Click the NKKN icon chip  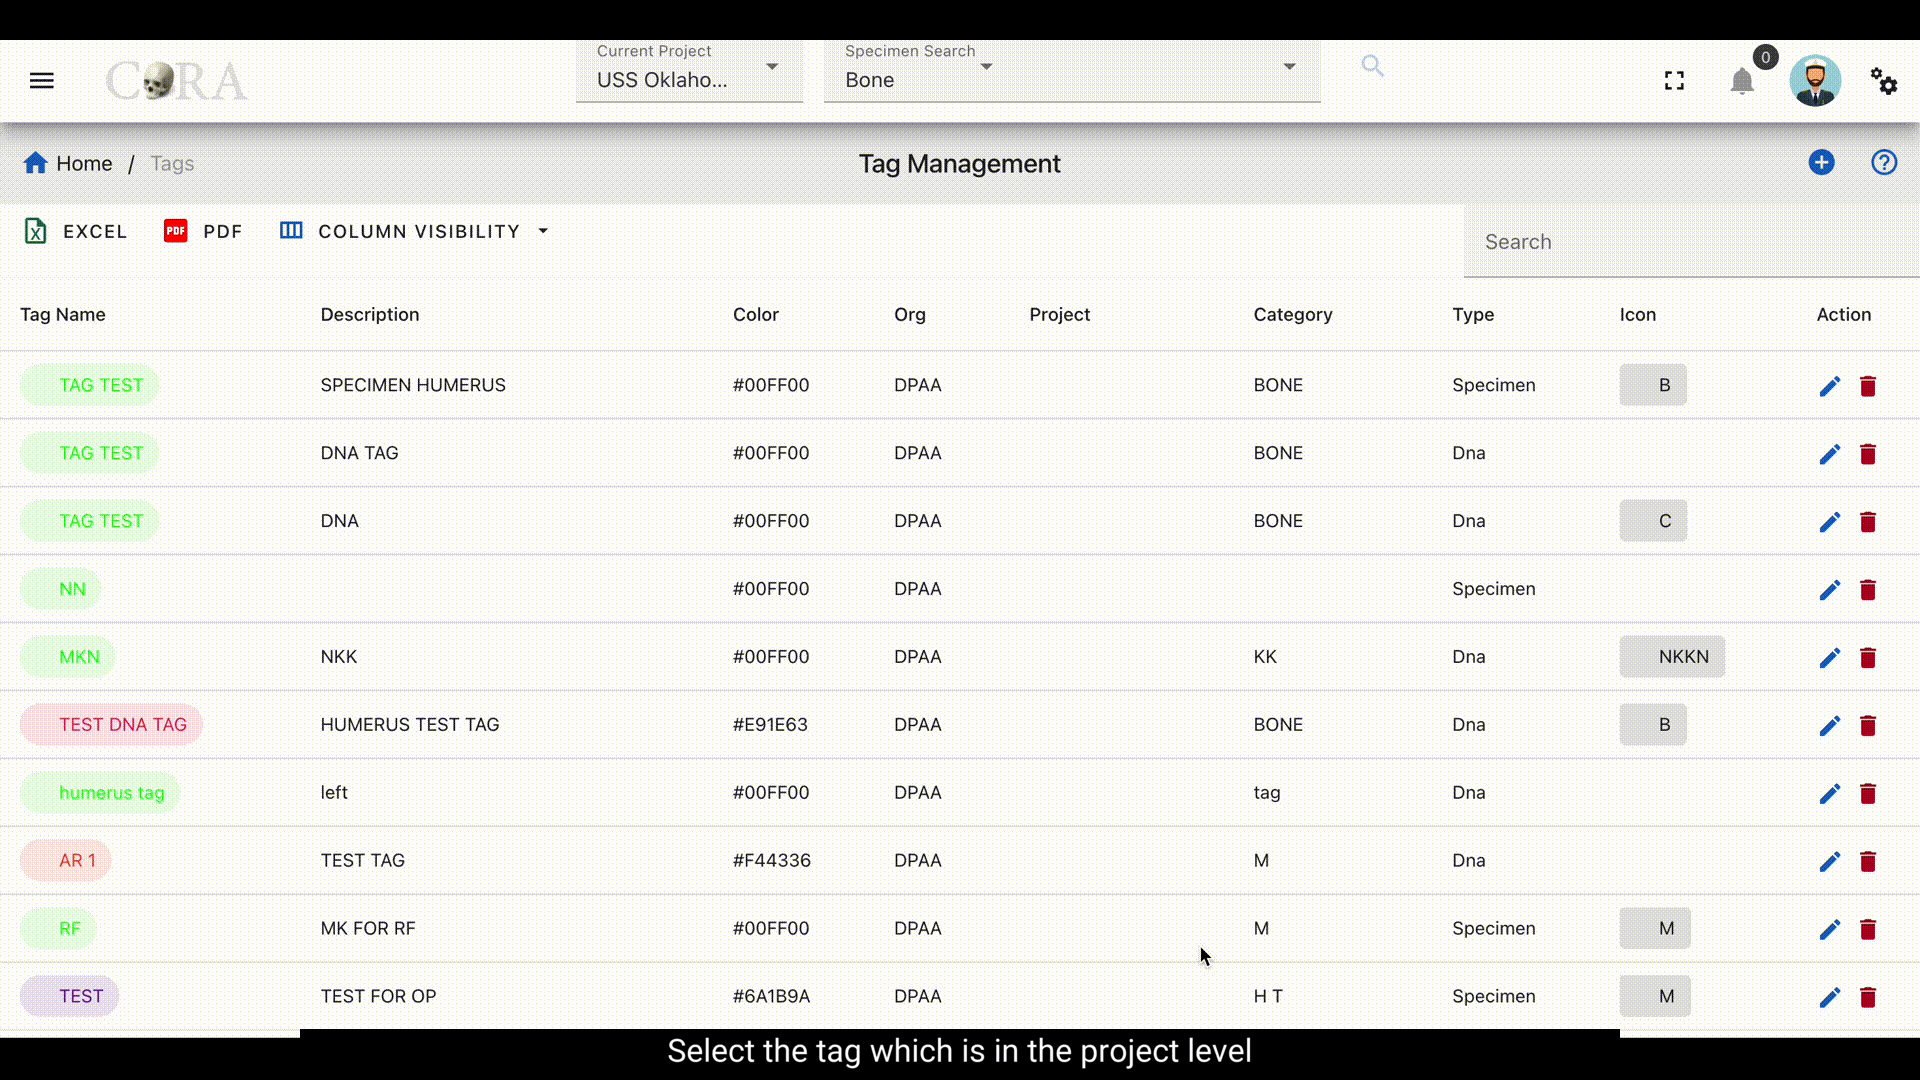coord(1672,657)
